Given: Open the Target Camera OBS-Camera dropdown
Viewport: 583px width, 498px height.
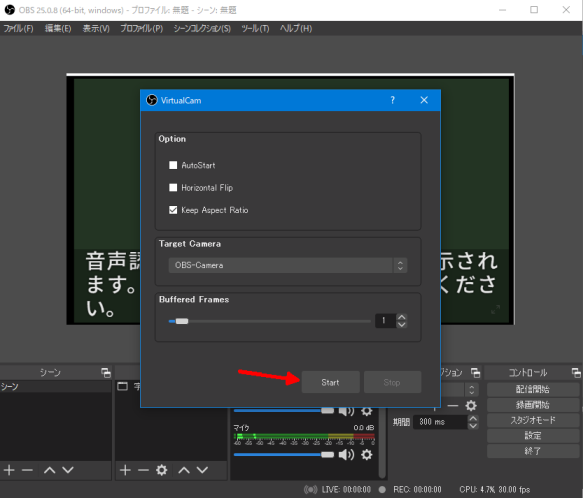Looking at the screenshot, I should [288, 265].
